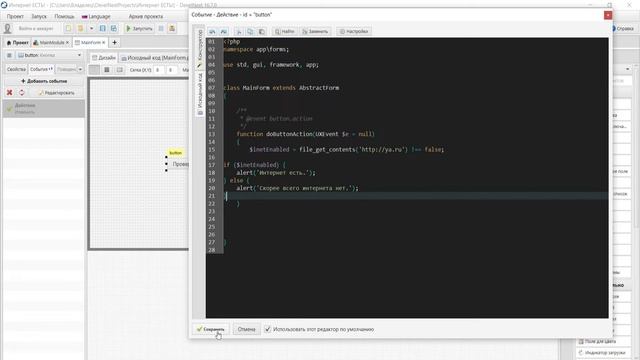Image resolution: width=640 pixels, height=360 pixels.
Task: Open the Language menu
Action: tap(96, 16)
